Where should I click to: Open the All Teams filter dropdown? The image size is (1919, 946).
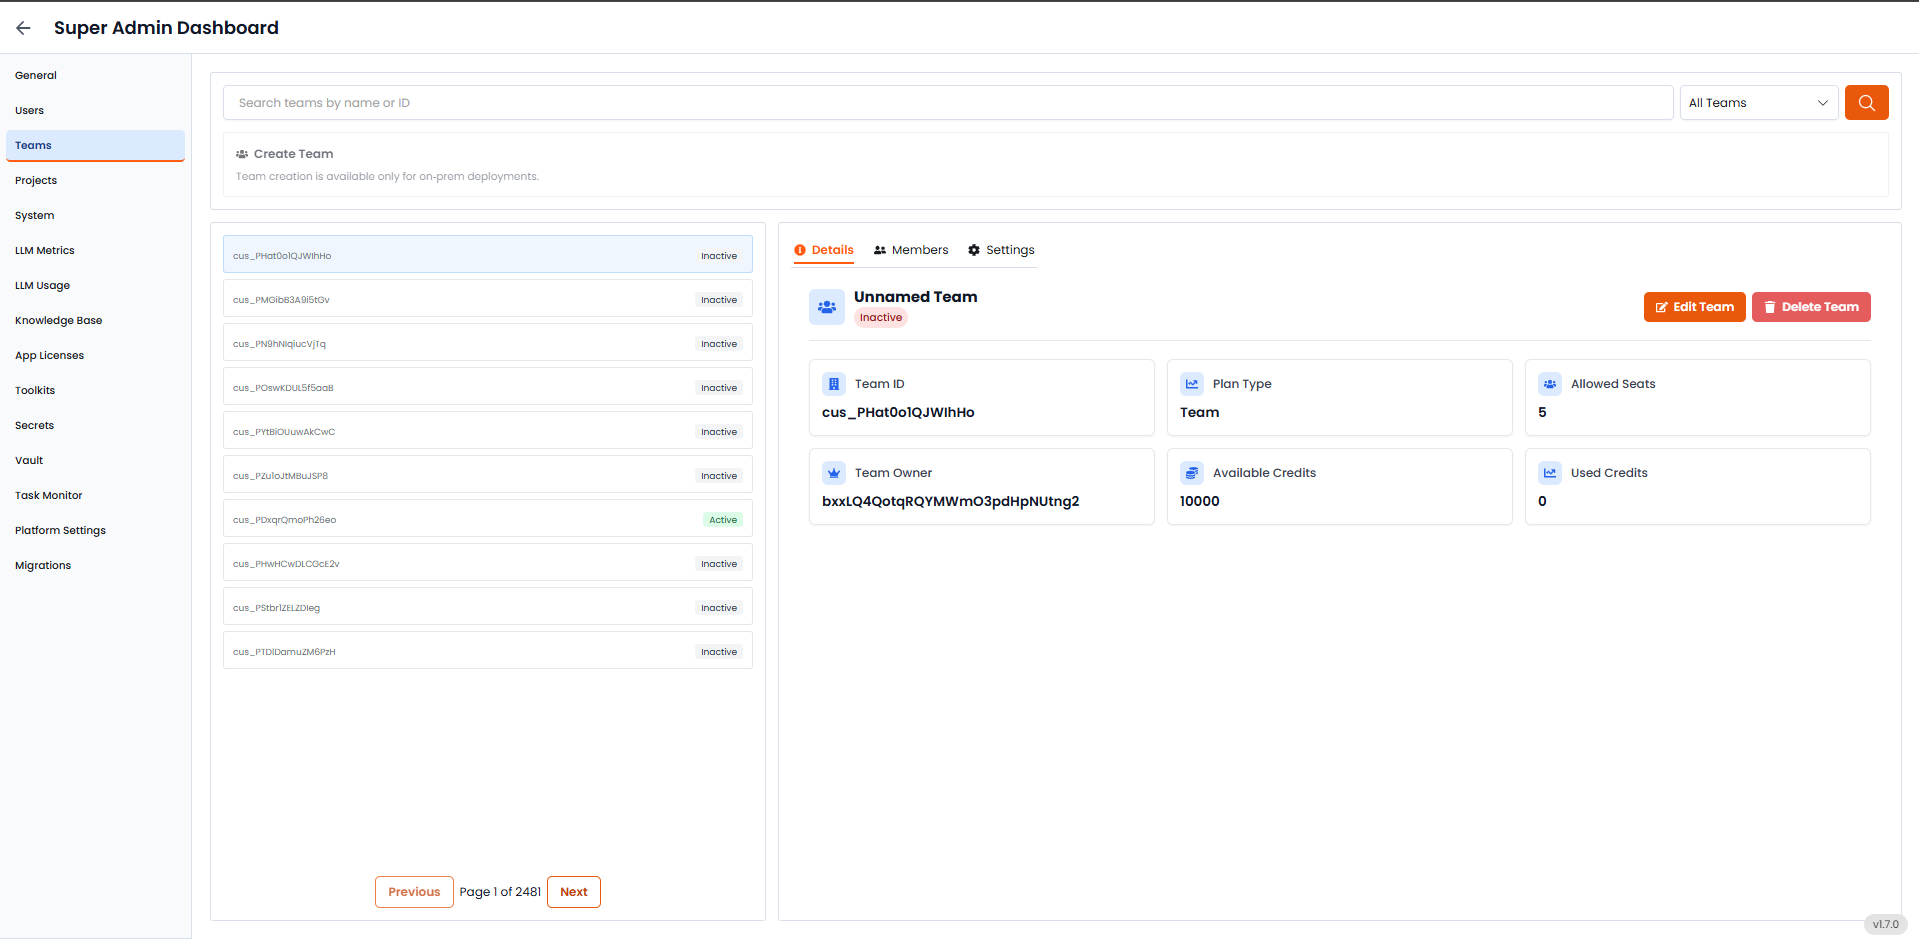pos(1759,103)
